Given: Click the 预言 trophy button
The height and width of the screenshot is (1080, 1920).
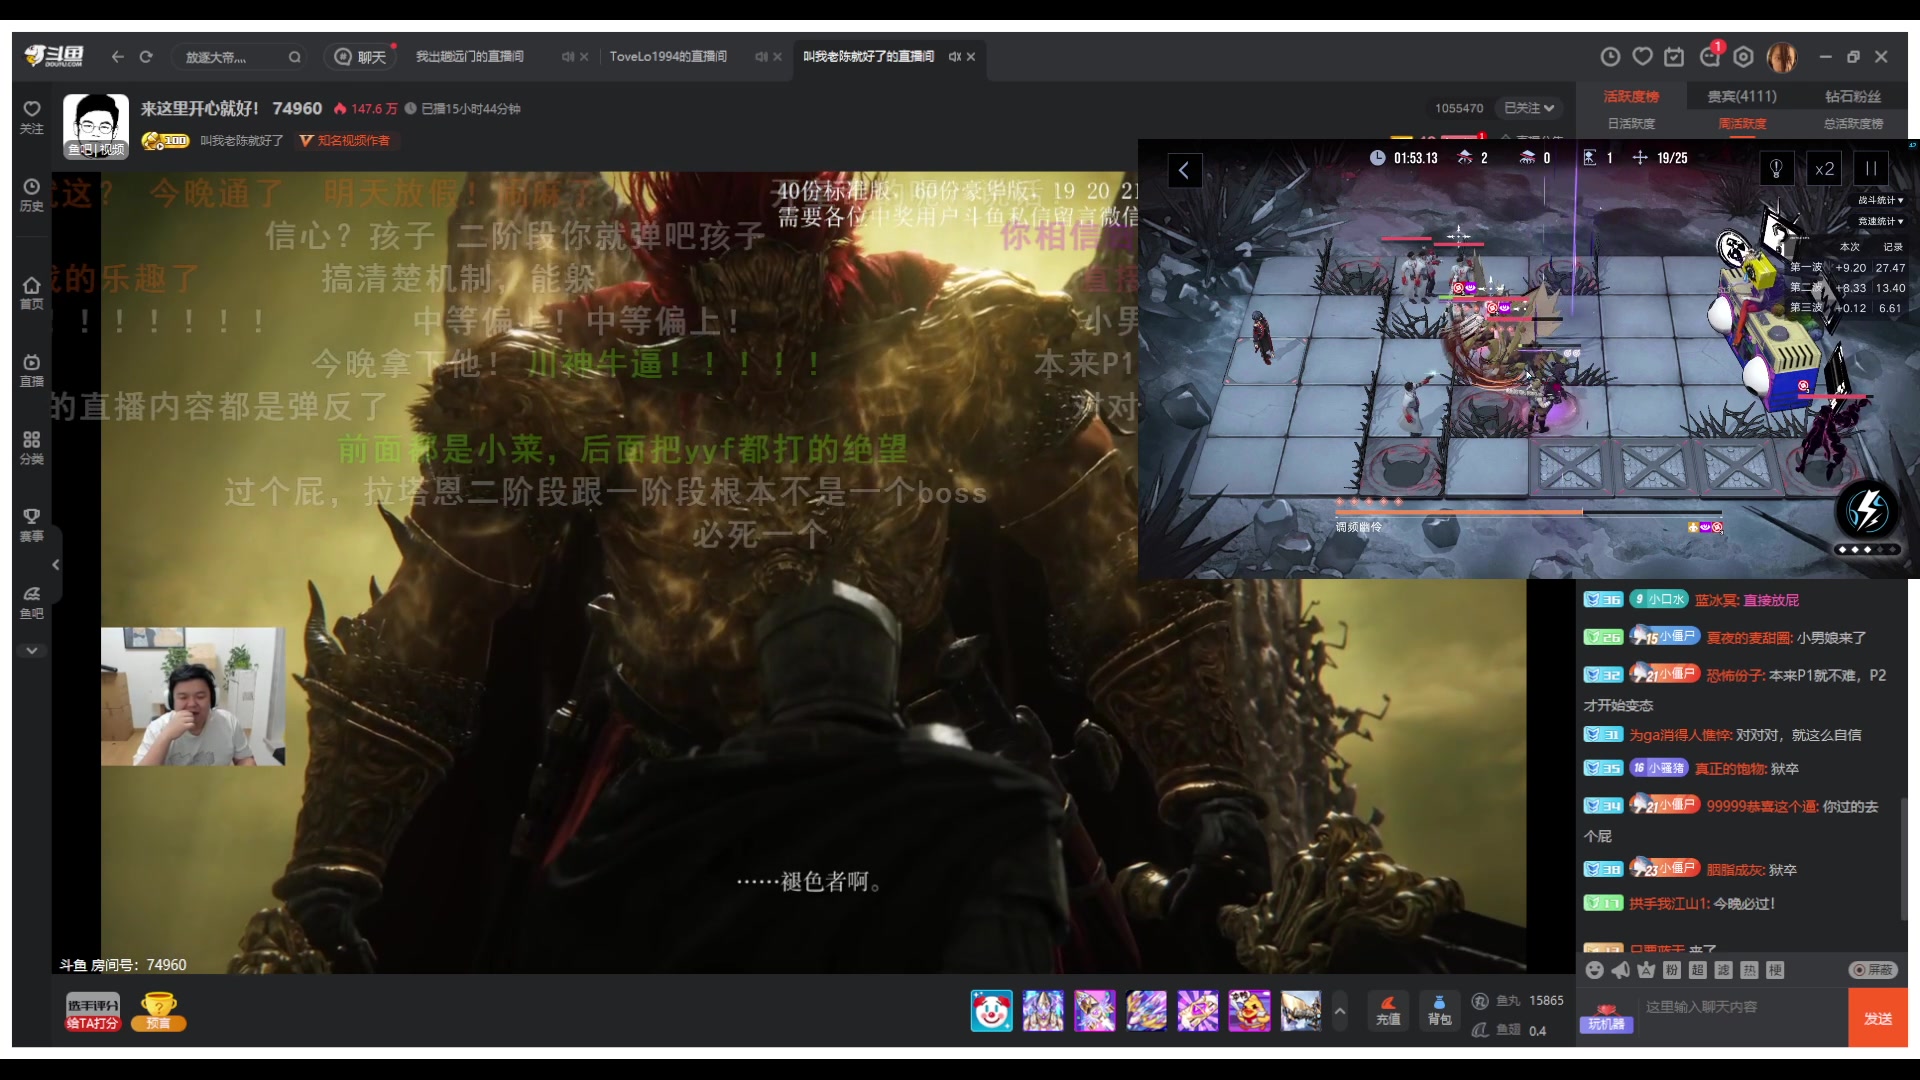Looking at the screenshot, I should 158,1012.
